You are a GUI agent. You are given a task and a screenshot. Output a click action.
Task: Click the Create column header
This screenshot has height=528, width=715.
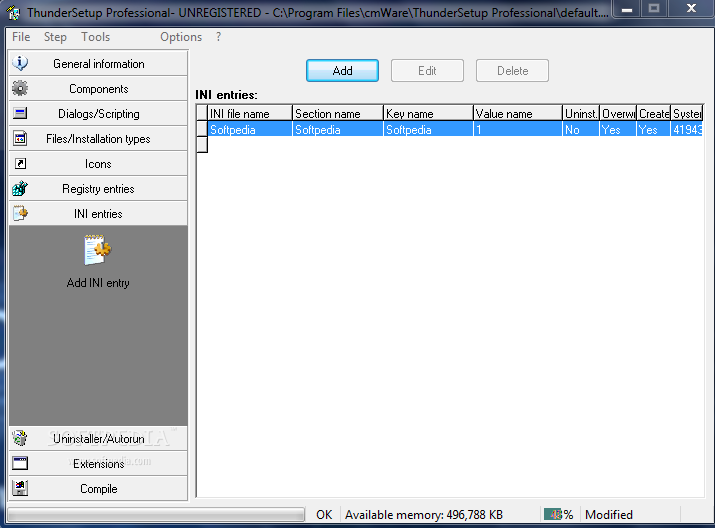(x=653, y=113)
